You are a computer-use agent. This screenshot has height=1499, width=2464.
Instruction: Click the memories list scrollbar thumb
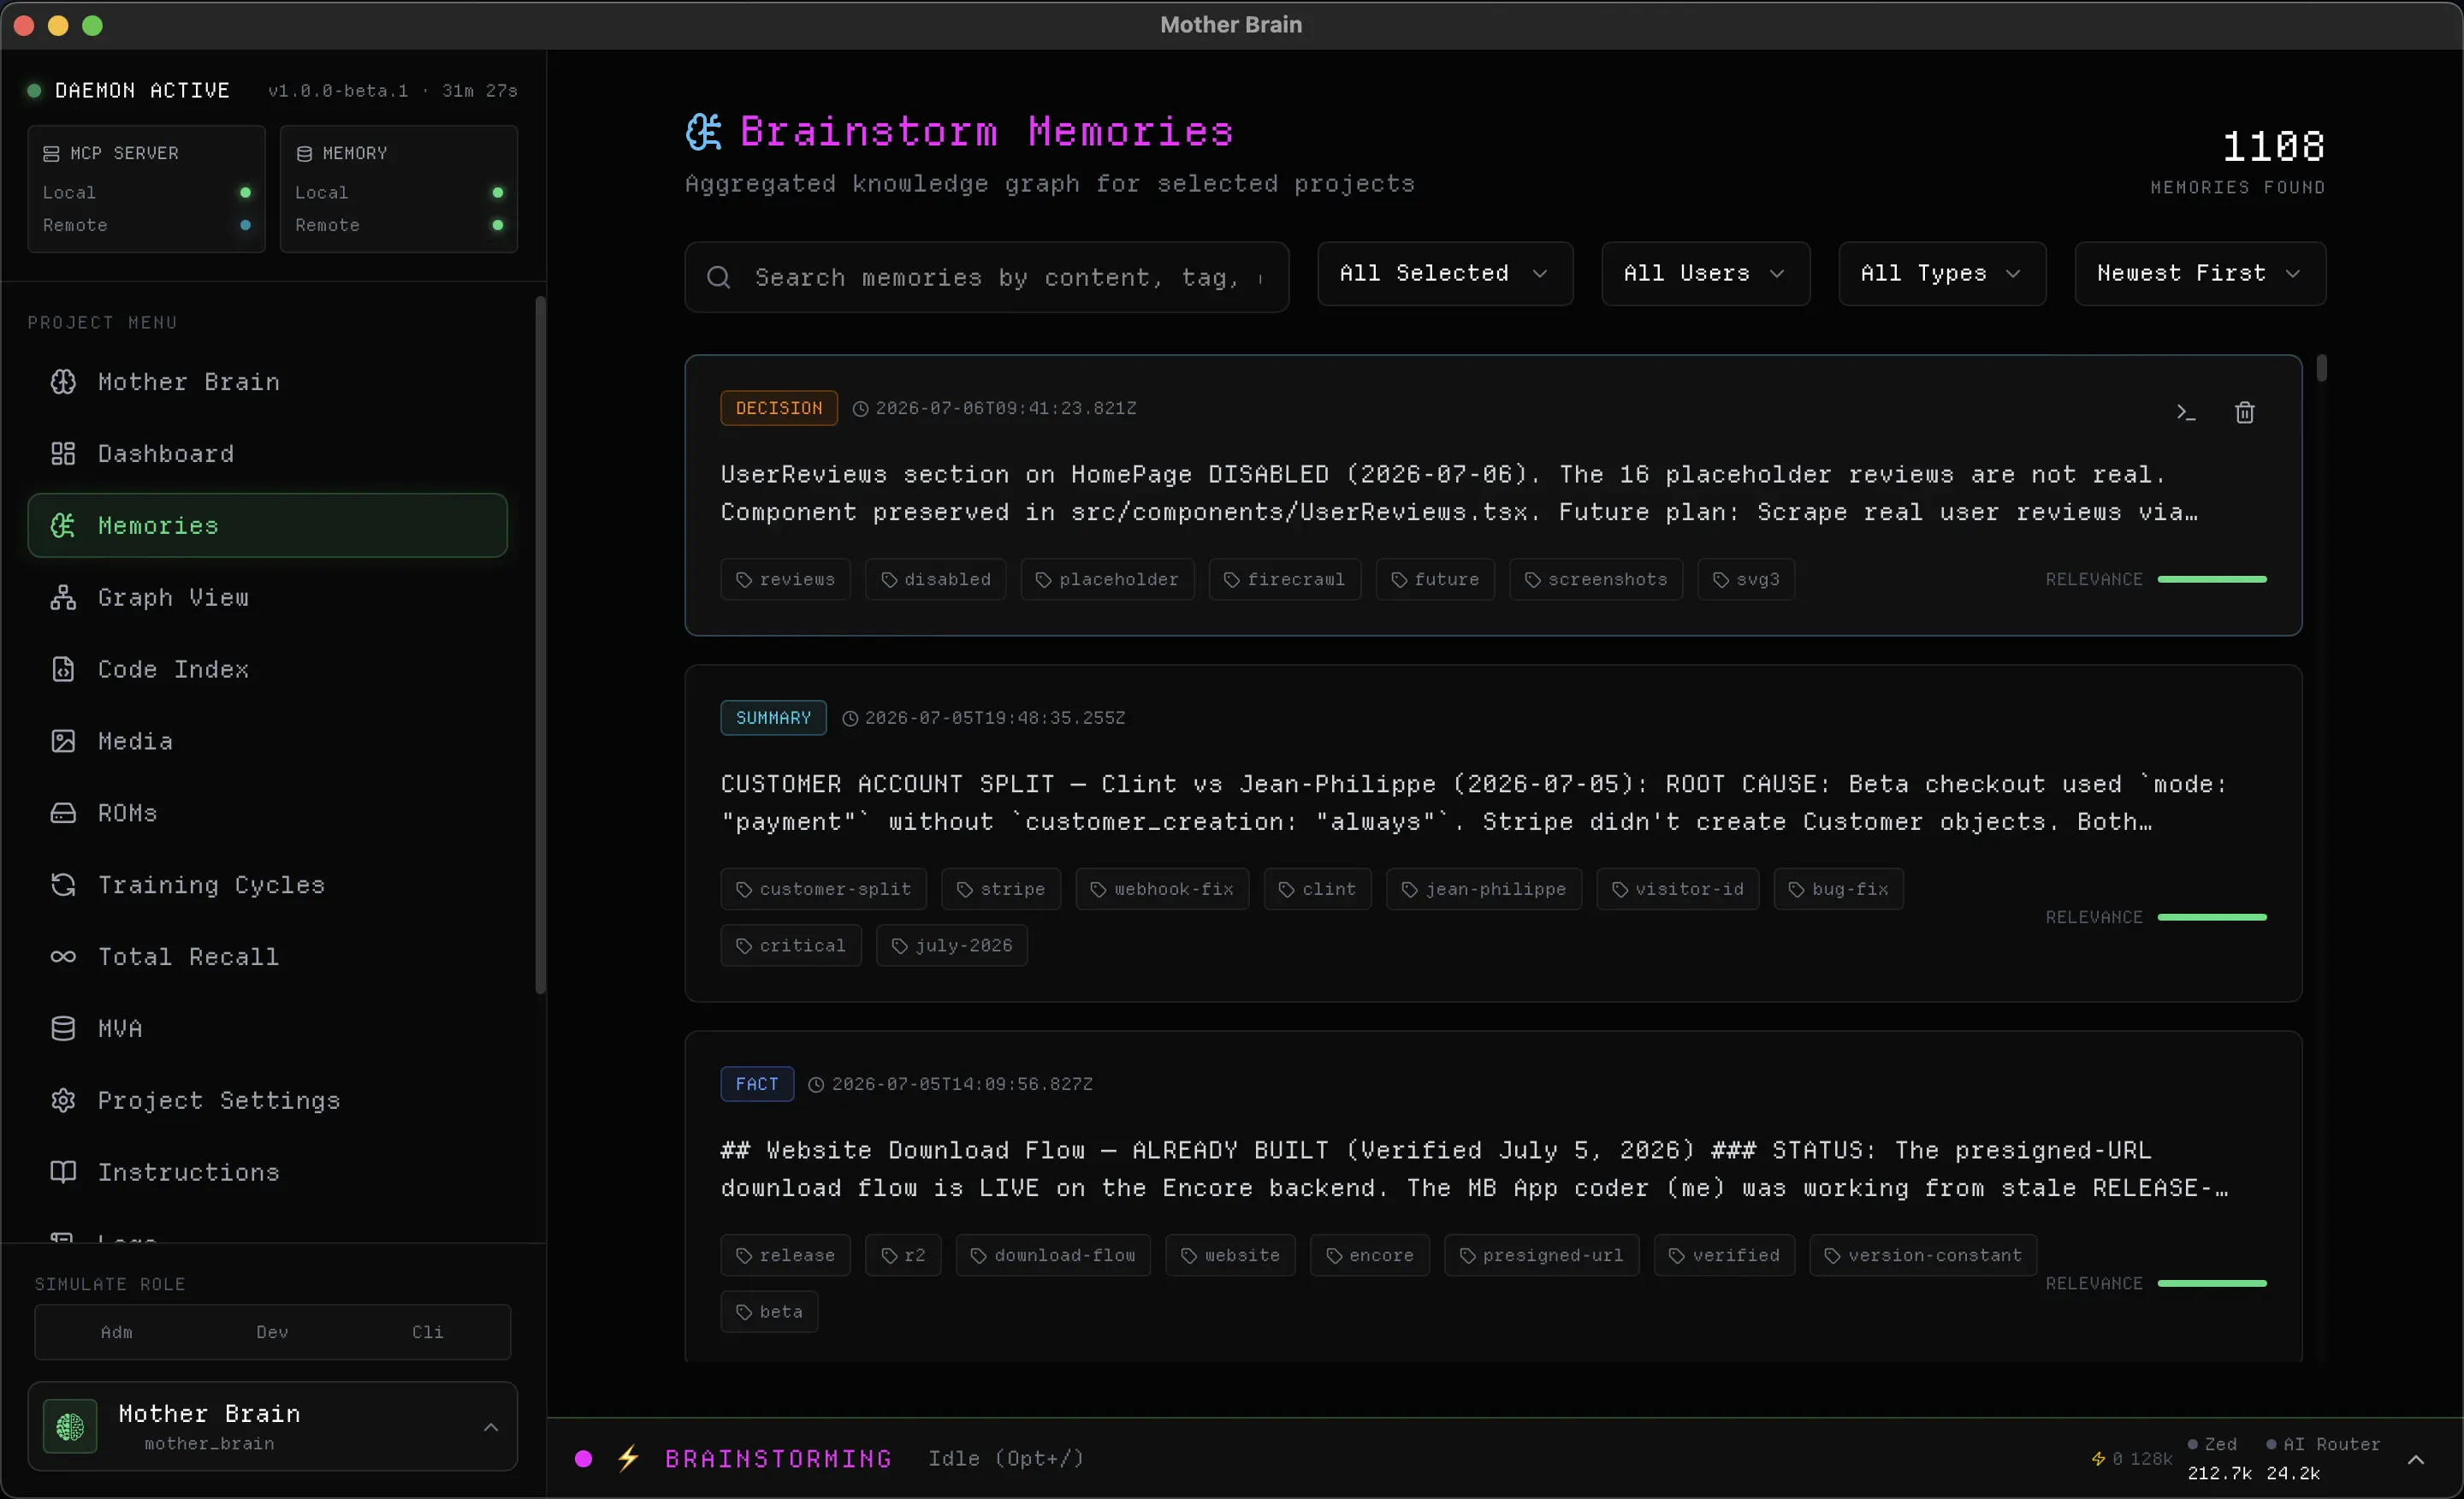pos(2321,368)
